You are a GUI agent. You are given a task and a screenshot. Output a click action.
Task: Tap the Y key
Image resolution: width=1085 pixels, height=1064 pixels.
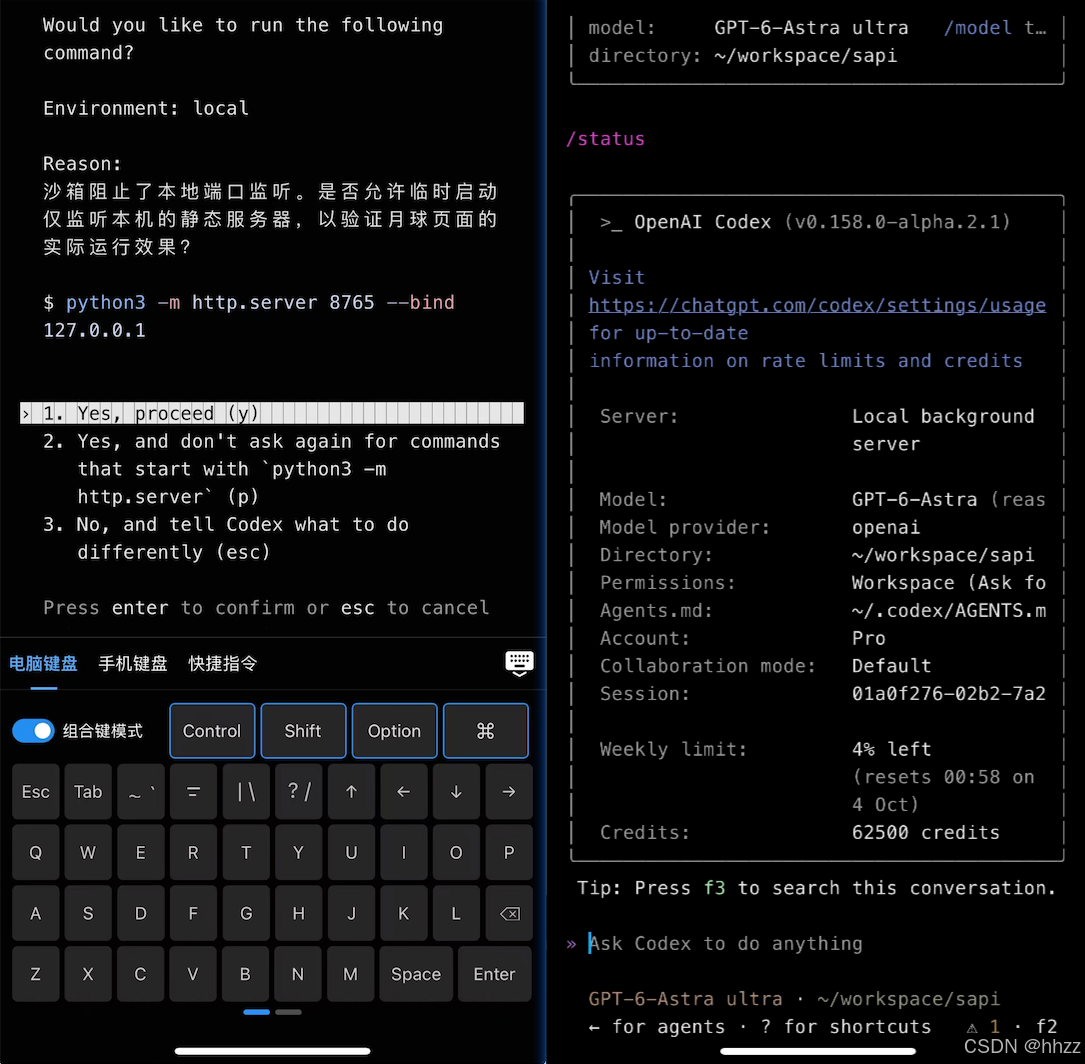point(298,852)
